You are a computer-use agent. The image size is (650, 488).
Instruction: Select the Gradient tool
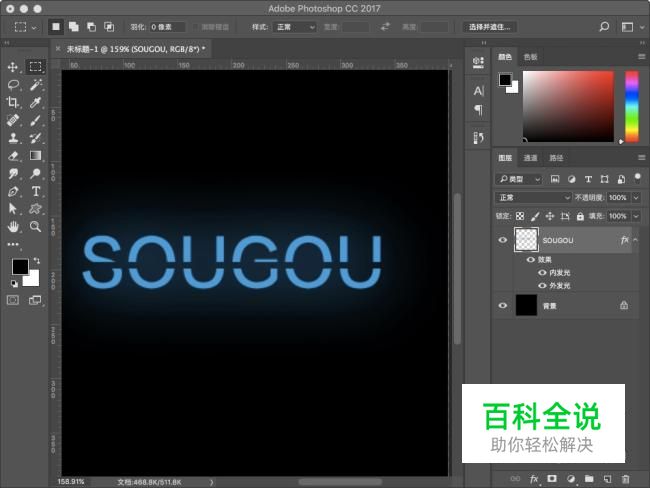click(x=36, y=155)
